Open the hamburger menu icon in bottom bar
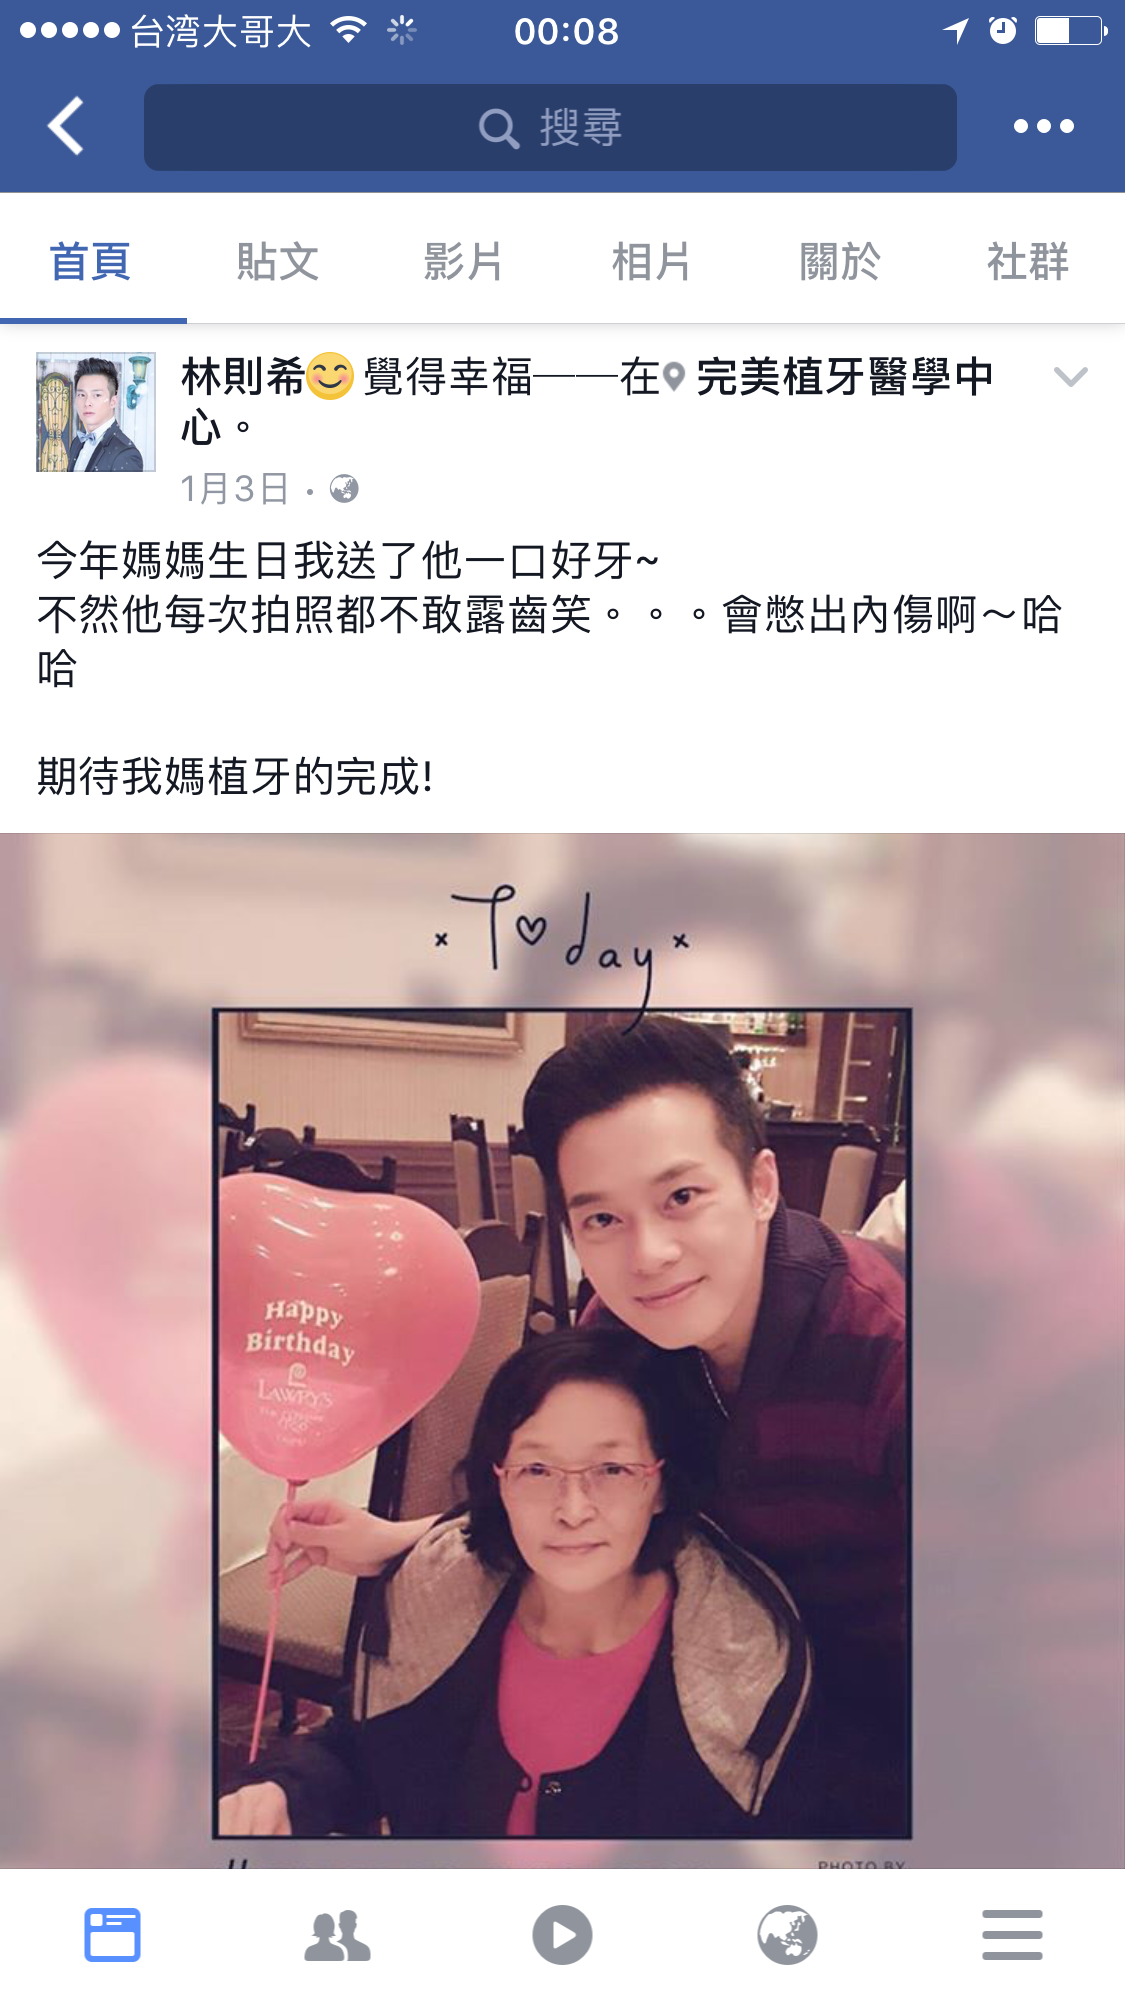Image resolution: width=1125 pixels, height=2001 pixels. click(x=1012, y=1935)
